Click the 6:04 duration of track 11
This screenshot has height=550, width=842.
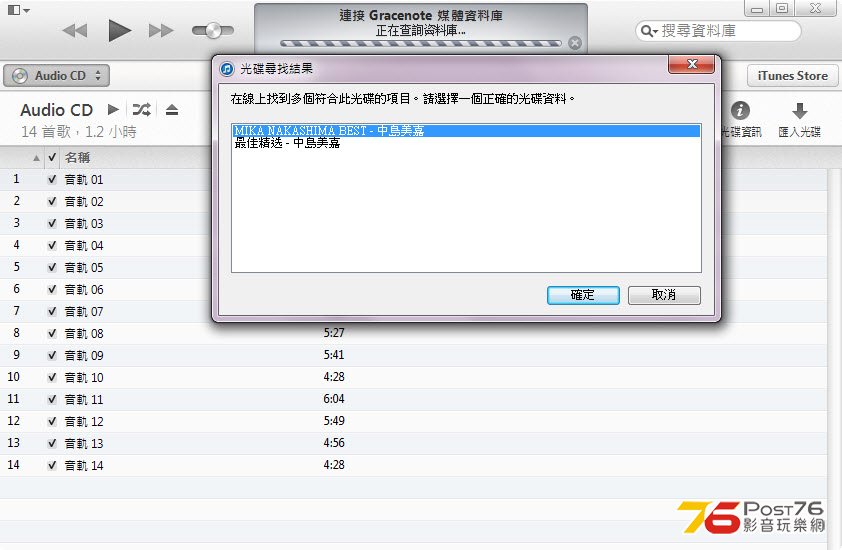pyautogui.click(x=333, y=399)
